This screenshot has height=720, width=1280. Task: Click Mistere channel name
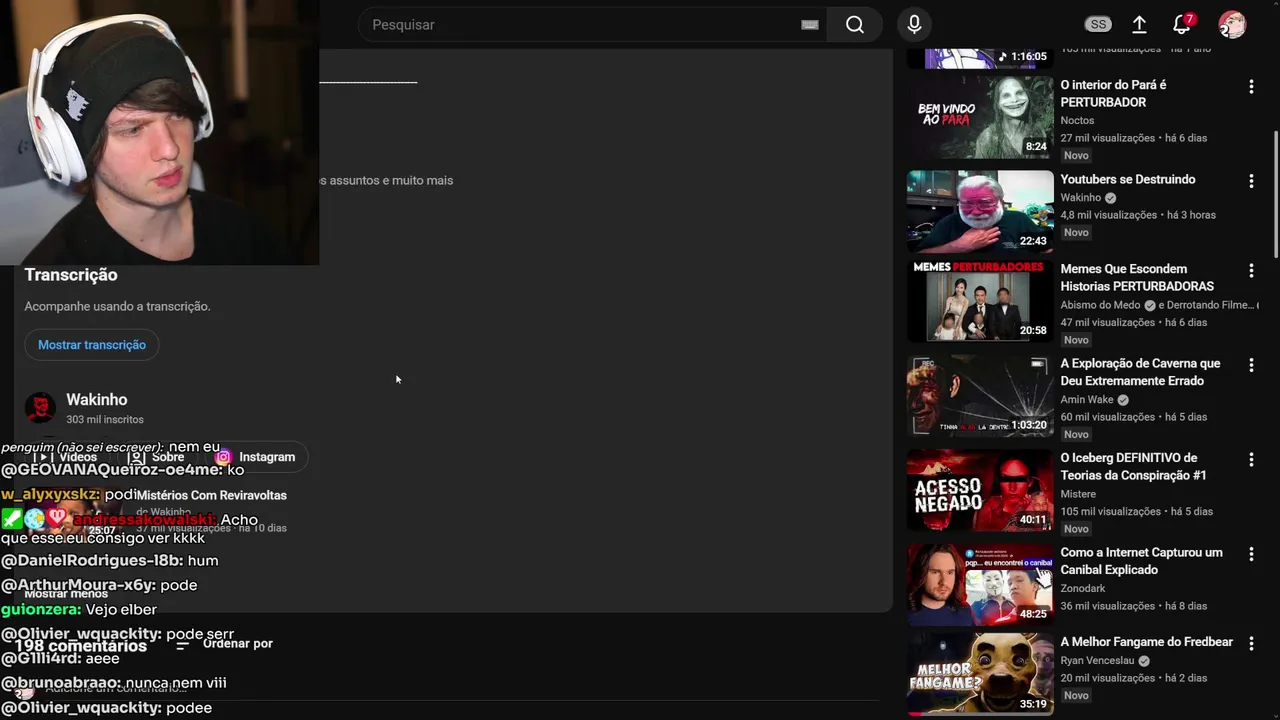click(x=1078, y=494)
